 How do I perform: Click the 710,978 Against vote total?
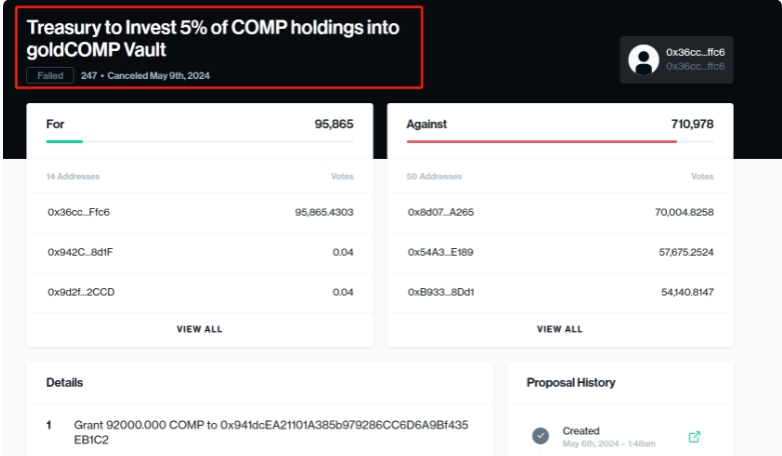(692, 124)
